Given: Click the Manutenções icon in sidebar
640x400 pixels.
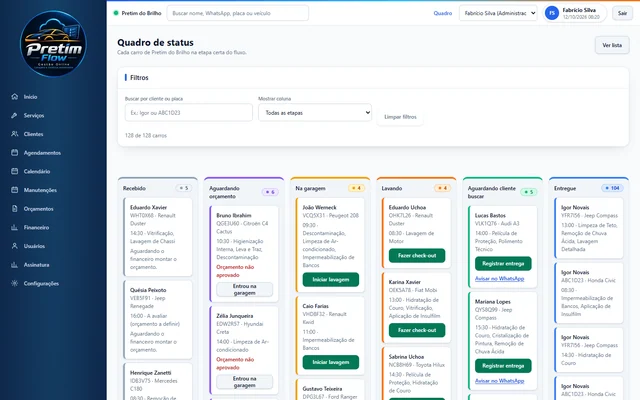Looking at the screenshot, I should click(x=15, y=190).
